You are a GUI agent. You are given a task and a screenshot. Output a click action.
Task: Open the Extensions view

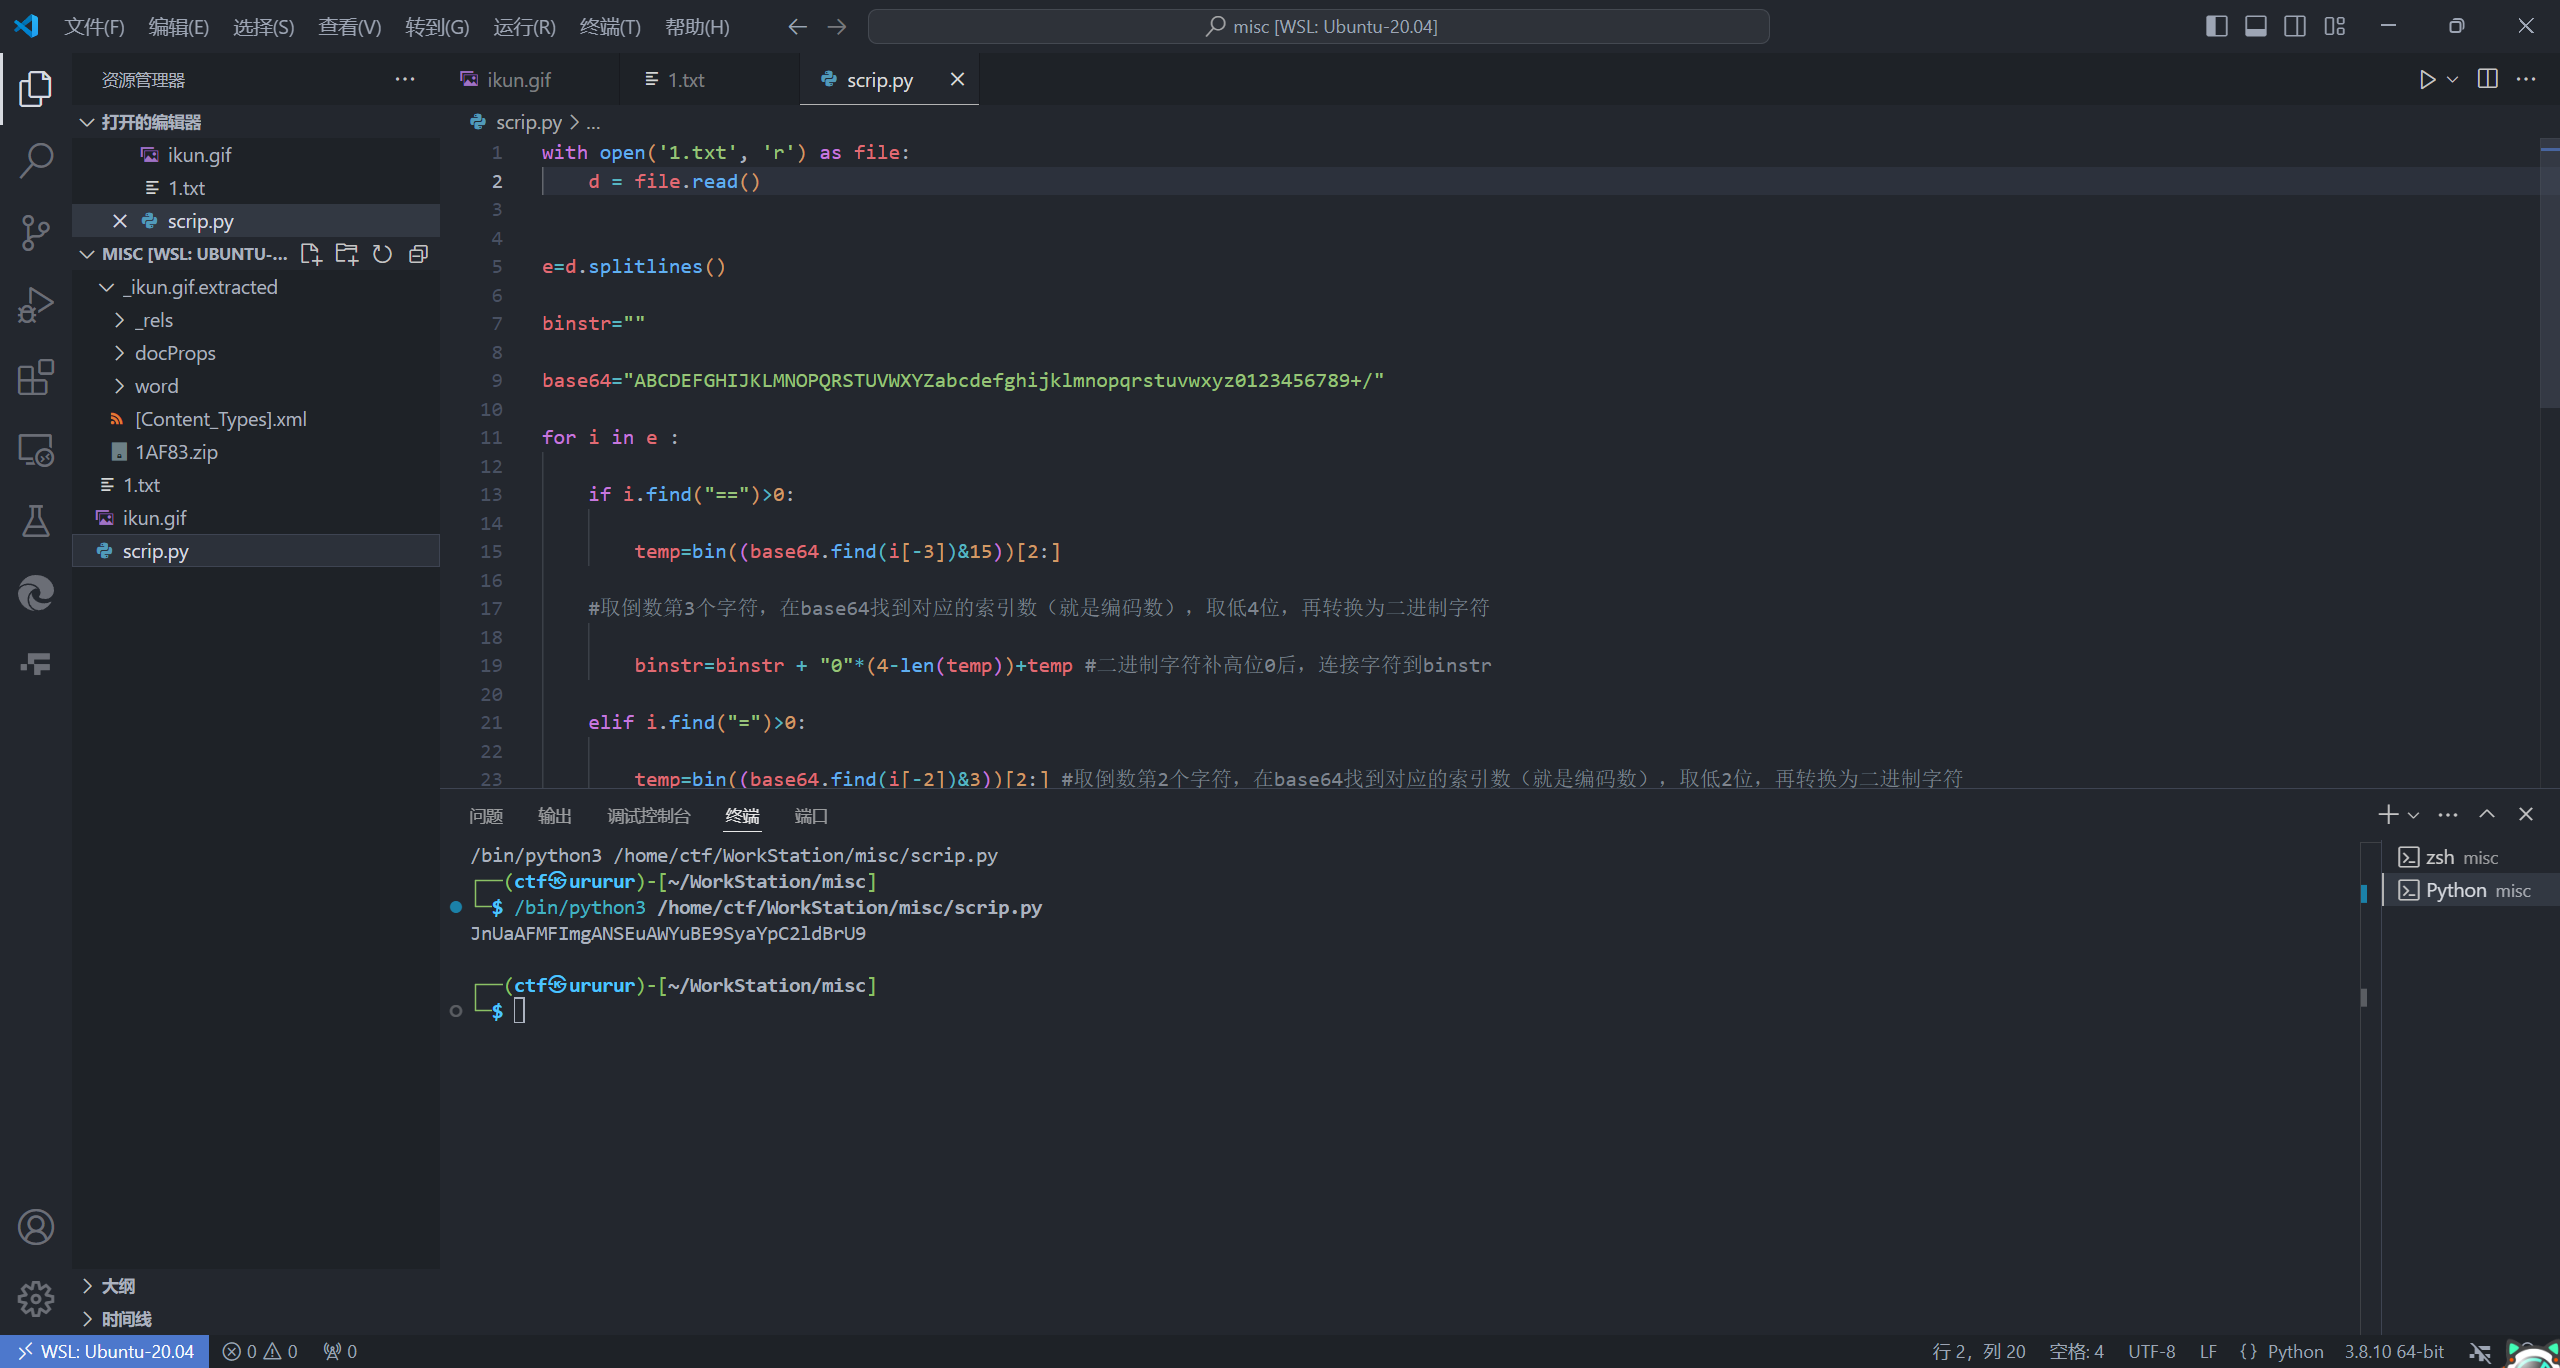[36, 377]
